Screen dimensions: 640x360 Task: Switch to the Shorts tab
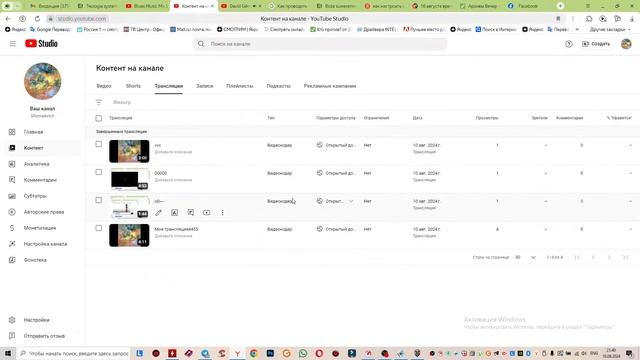pos(133,86)
